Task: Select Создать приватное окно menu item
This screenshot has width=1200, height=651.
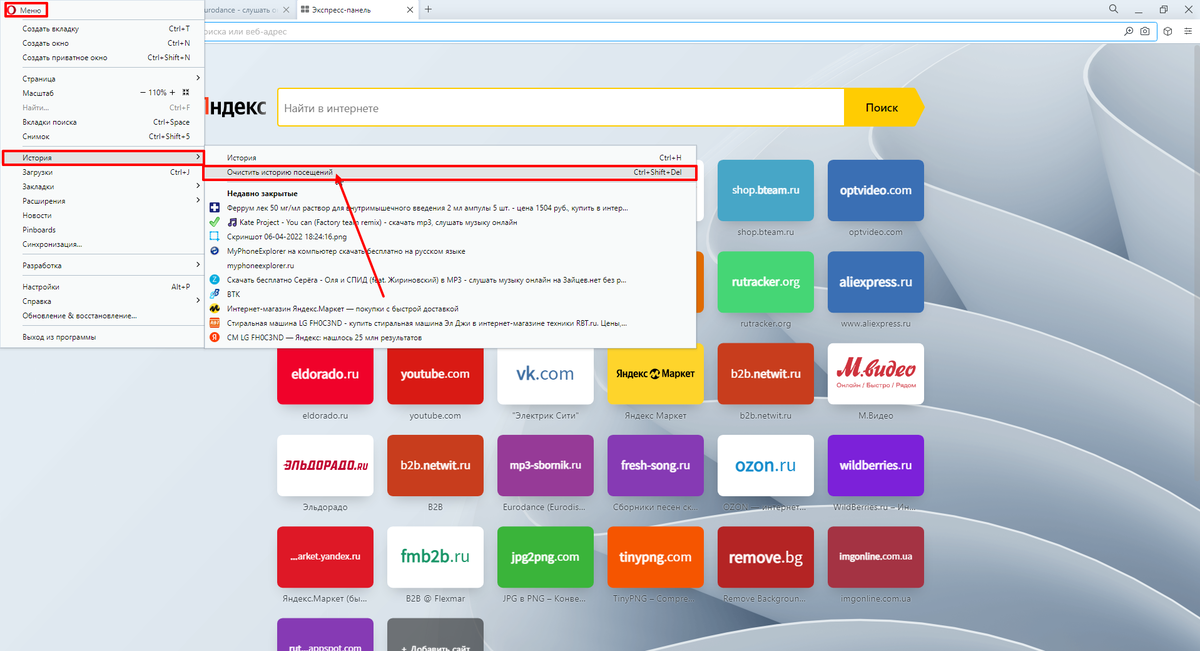Action: coord(102,57)
